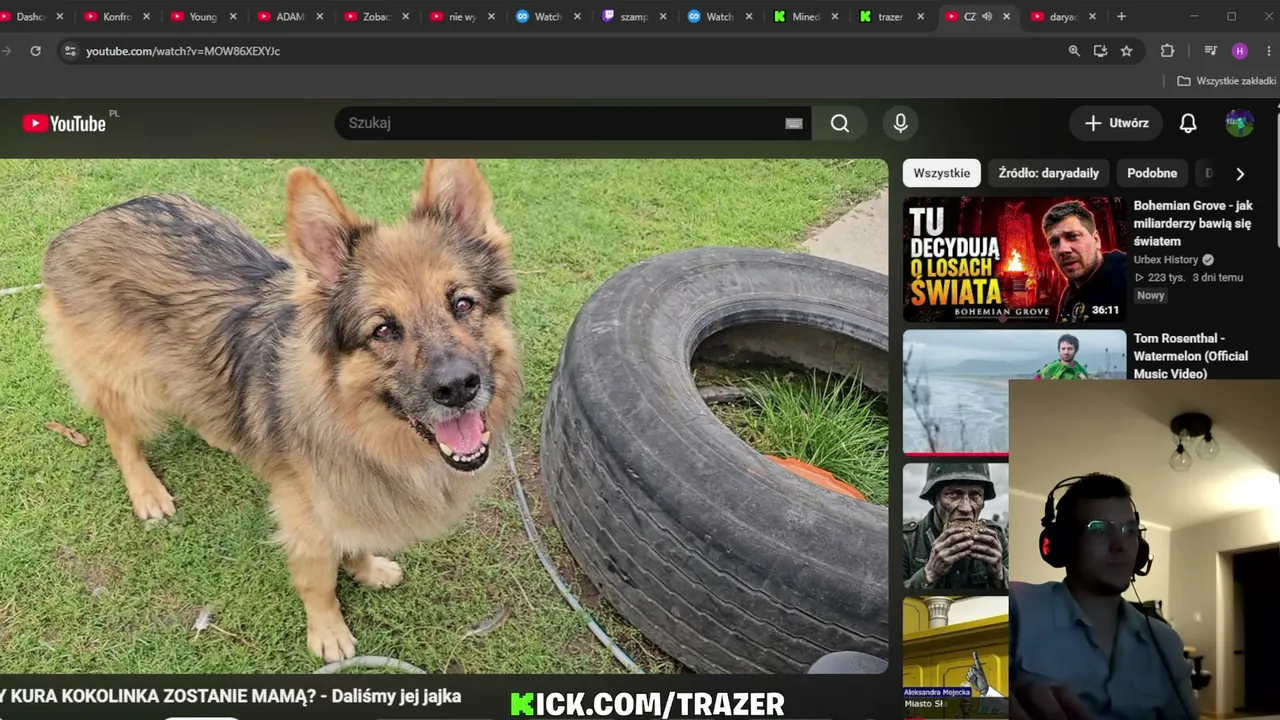The height and width of the screenshot is (720, 1280).
Task: Switch to the nie wy tab
Action: (462, 16)
